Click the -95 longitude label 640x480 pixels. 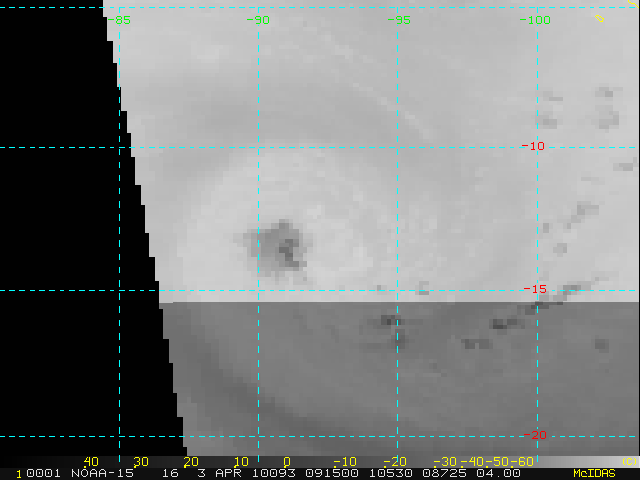click(398, 19)
